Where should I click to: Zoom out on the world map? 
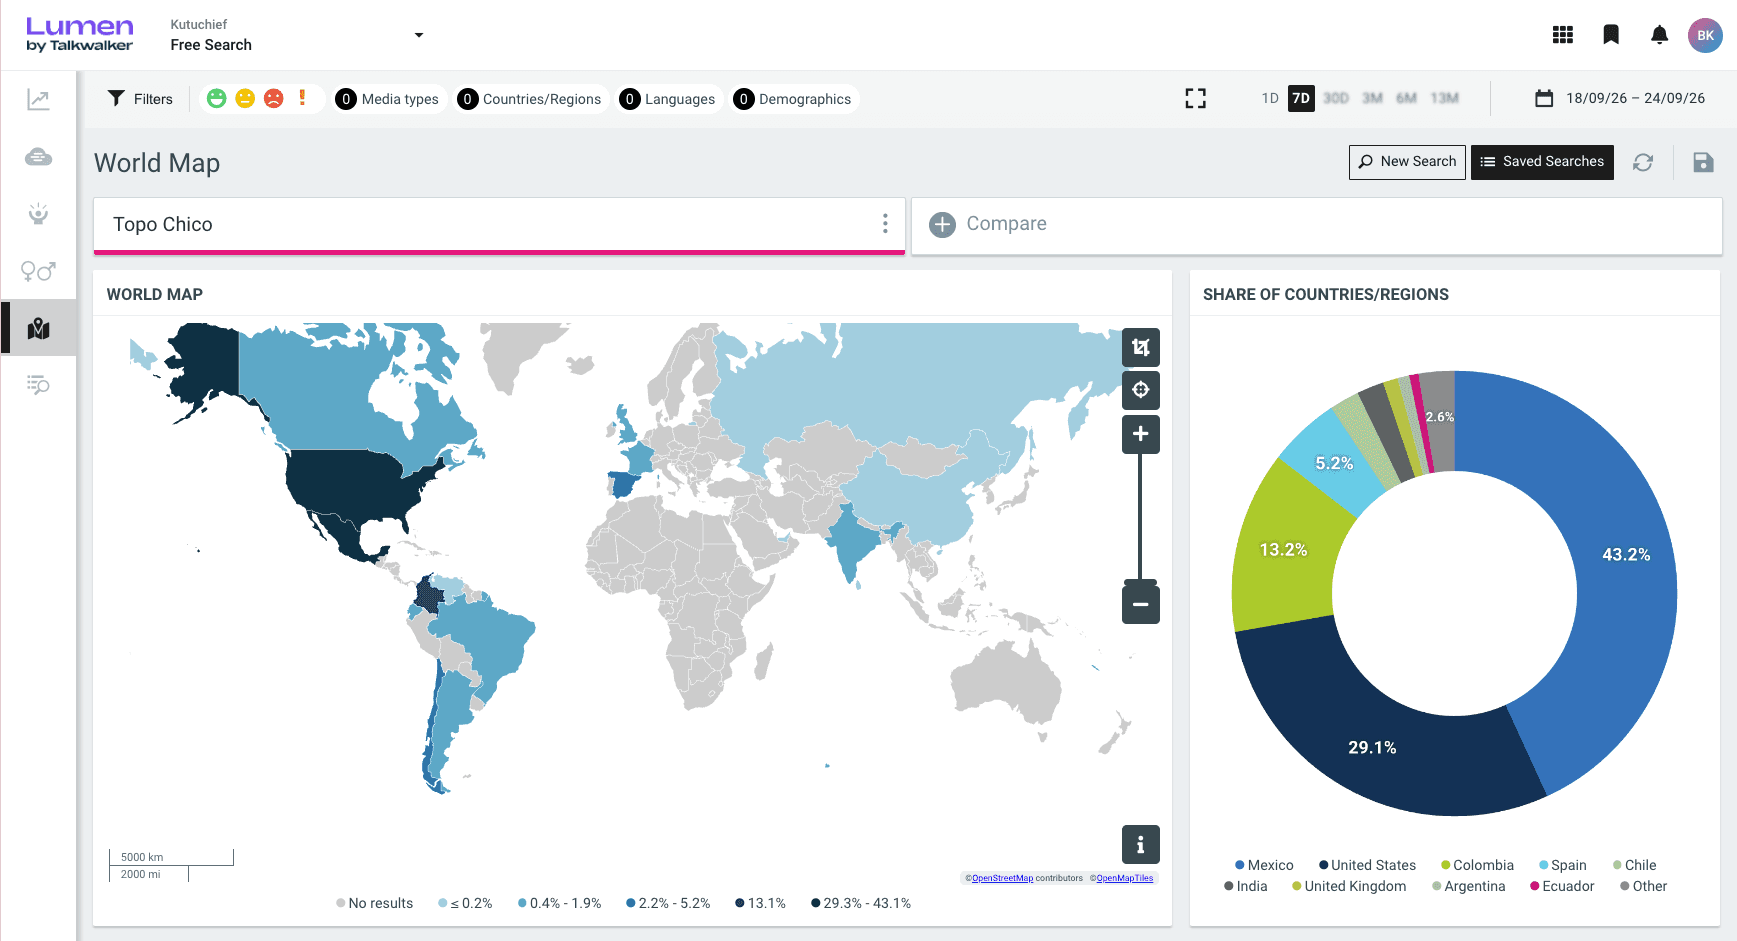pos(1141,605)
